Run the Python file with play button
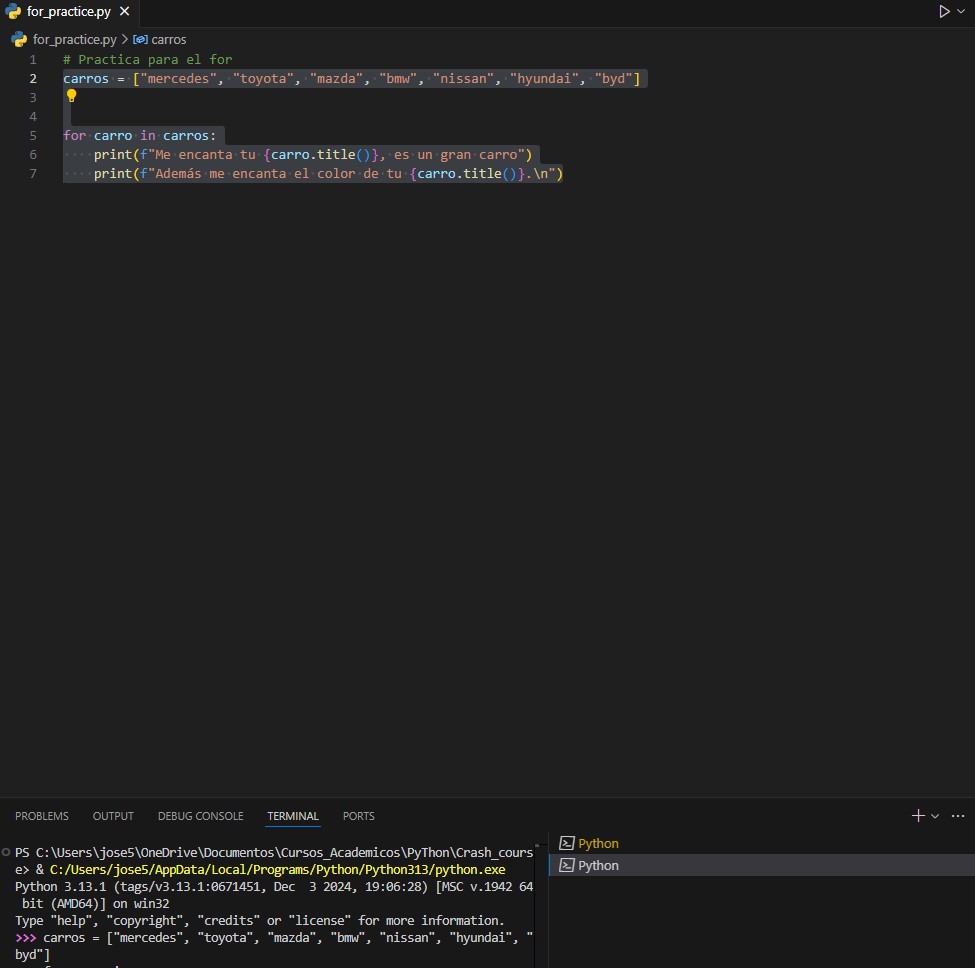975x968 pixels. (x=943, y=12)
